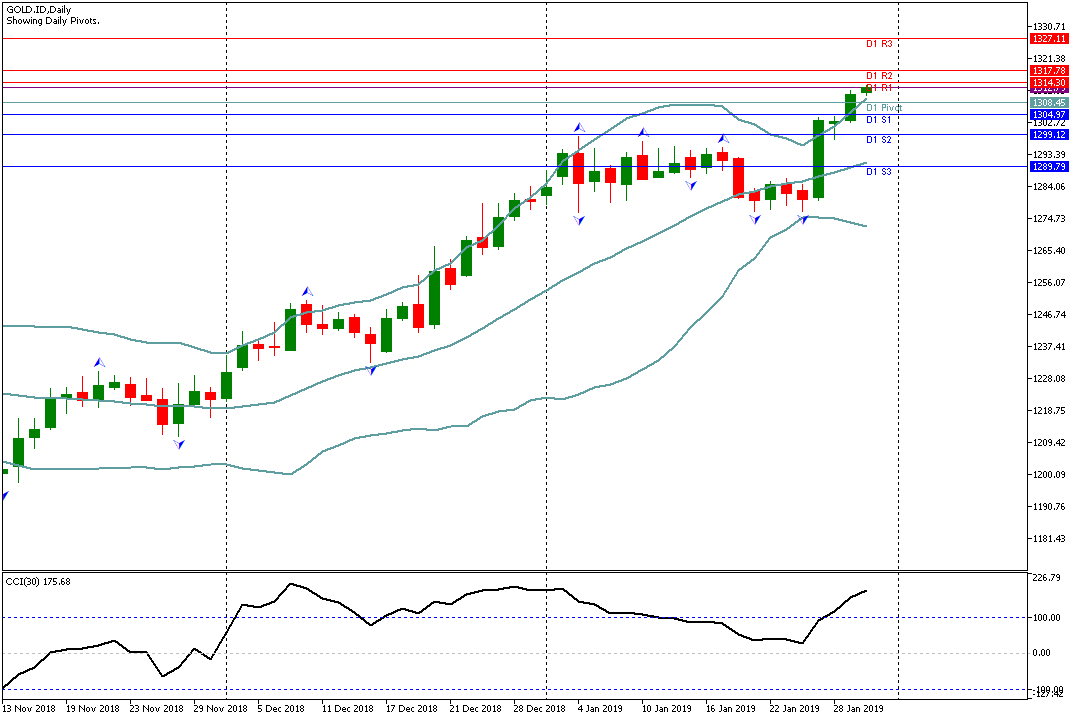Viewport: 1080px width, 720px height.
Task: Click the down fractal arrow below the late November low
Action: (x=179, y=444)
